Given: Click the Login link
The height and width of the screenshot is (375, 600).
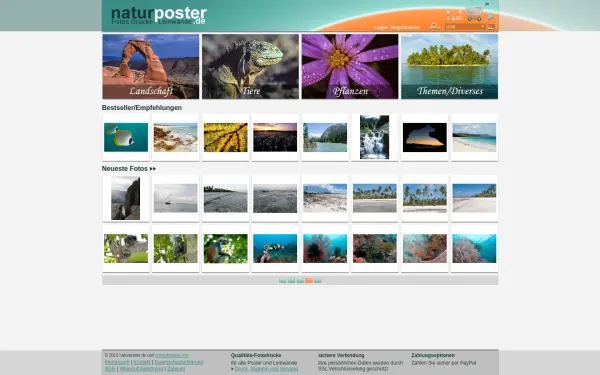Looking at the screenshot, I should (381, 28).
